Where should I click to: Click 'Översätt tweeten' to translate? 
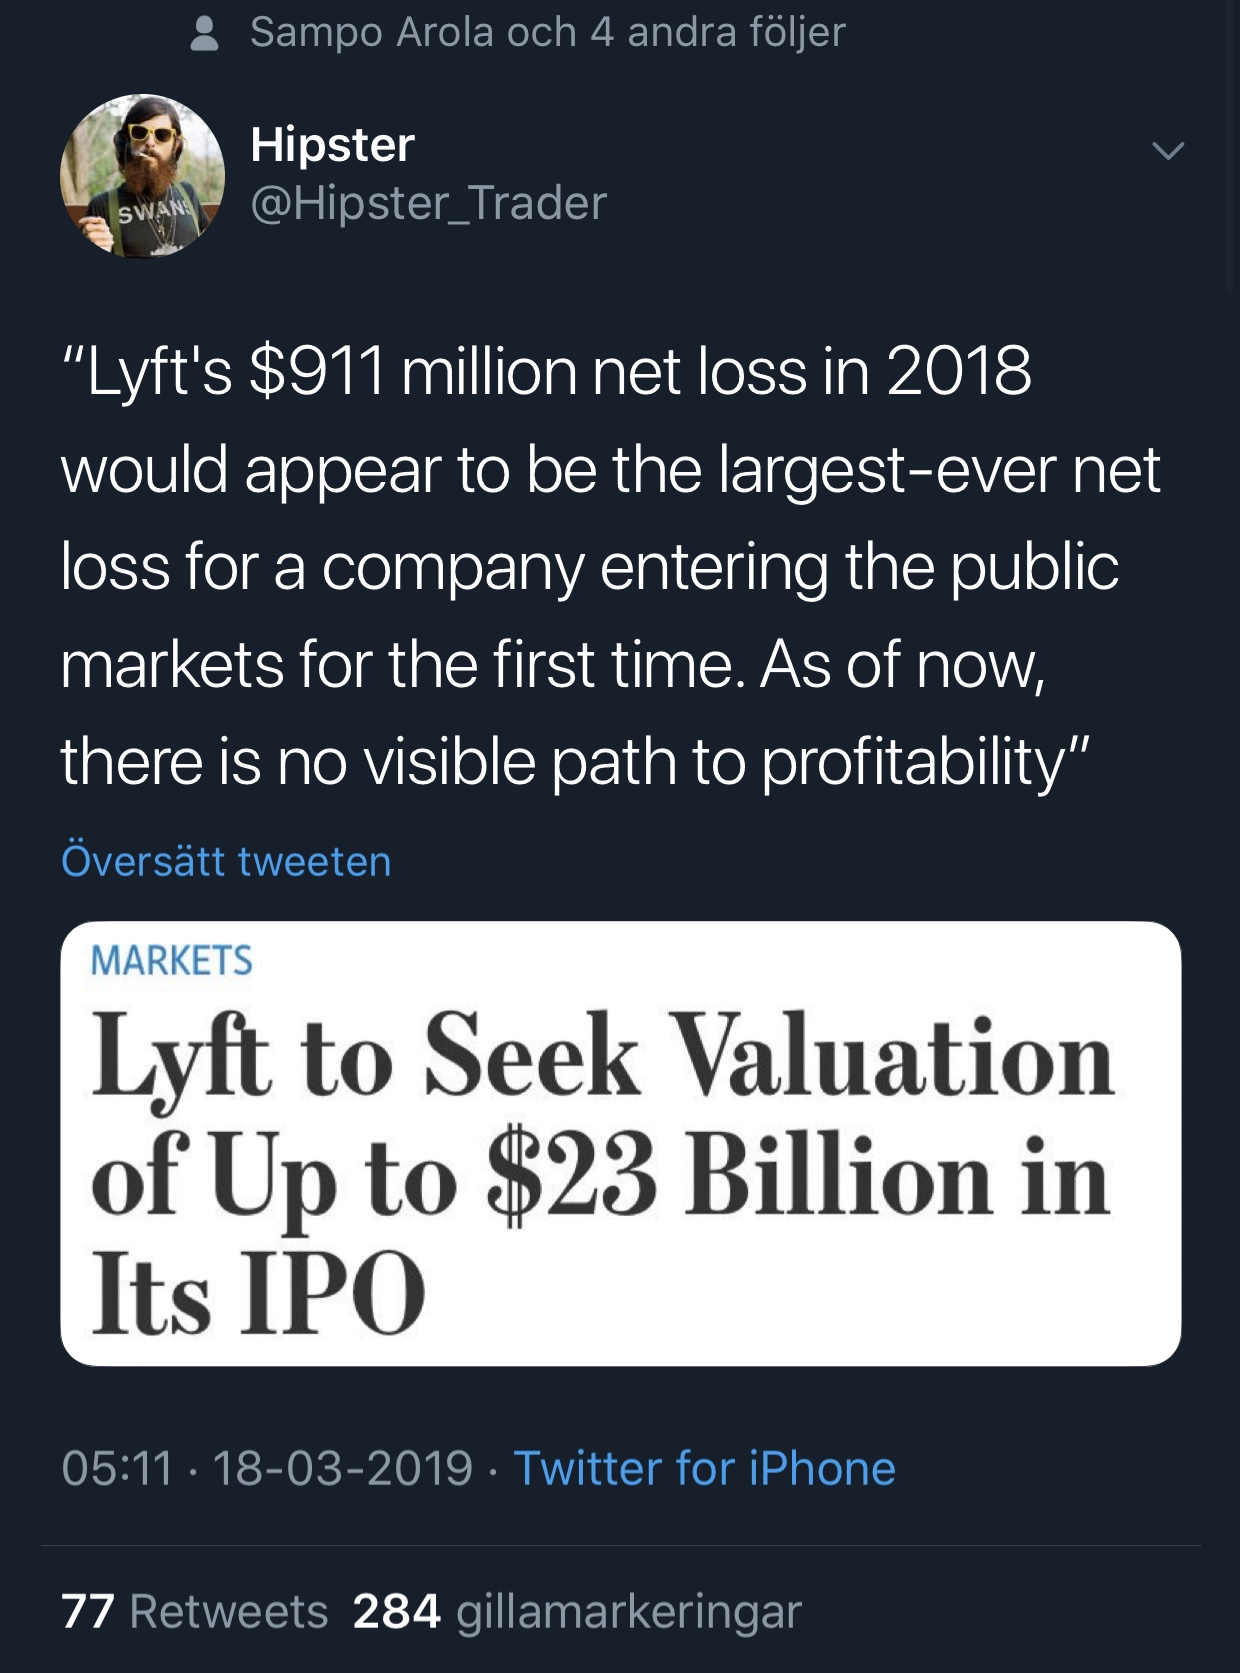tap(226, 861)
